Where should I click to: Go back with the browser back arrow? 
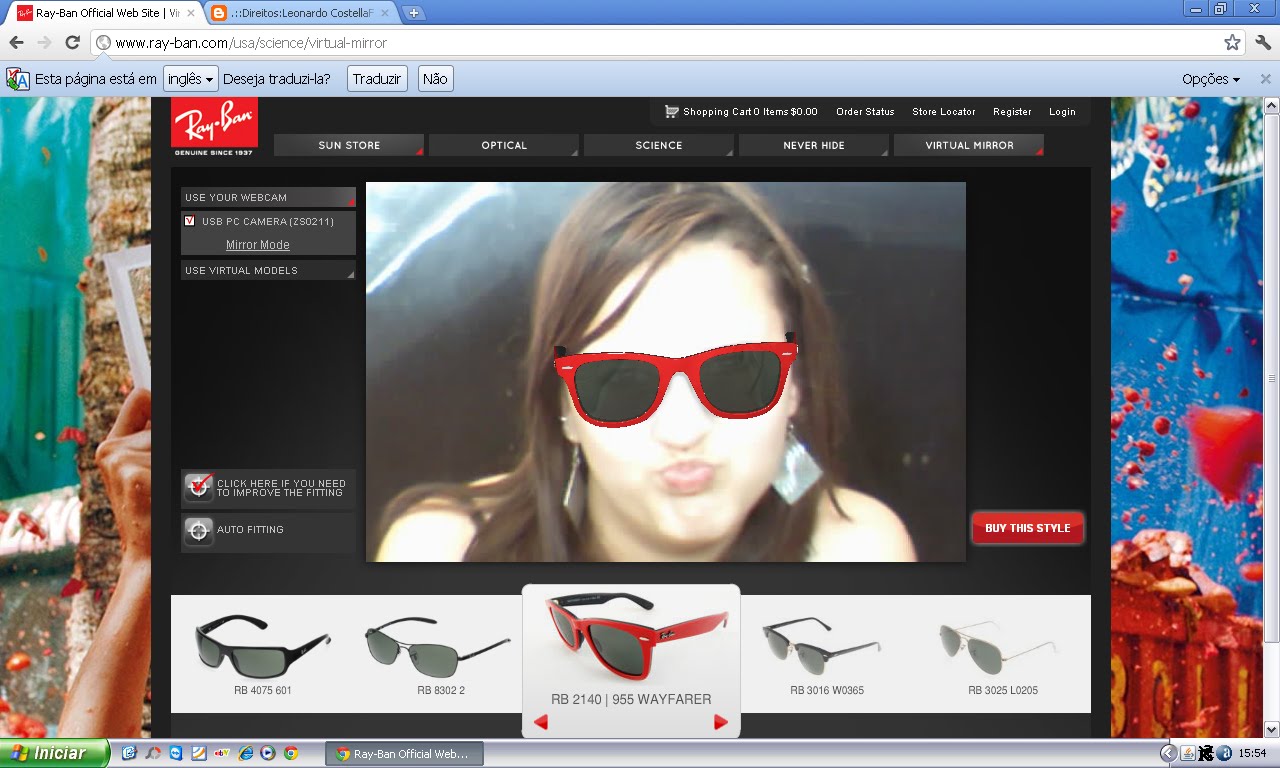coord(16,42)
